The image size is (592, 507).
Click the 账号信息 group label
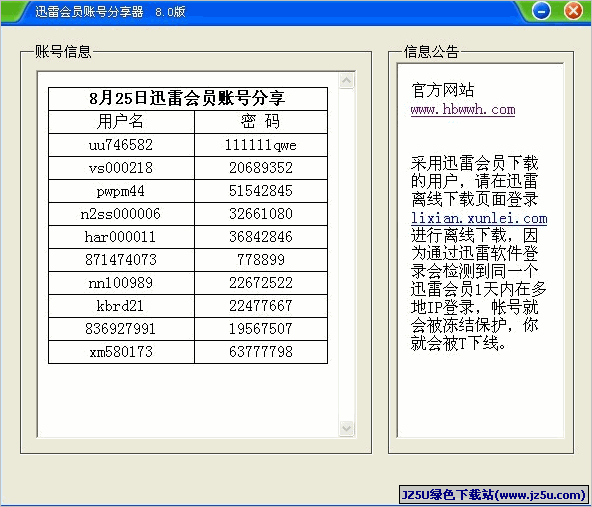tap(63, 52)
